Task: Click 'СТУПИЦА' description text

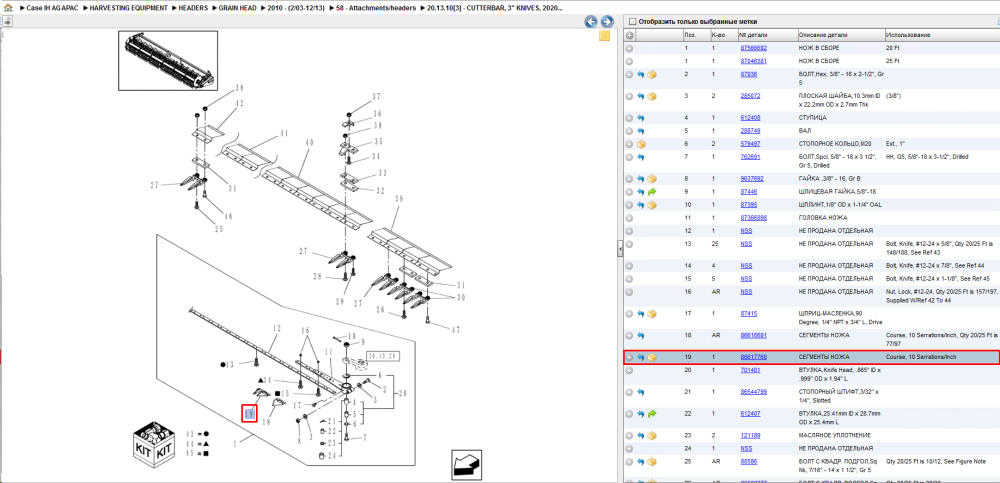Action: click(812, 118)
